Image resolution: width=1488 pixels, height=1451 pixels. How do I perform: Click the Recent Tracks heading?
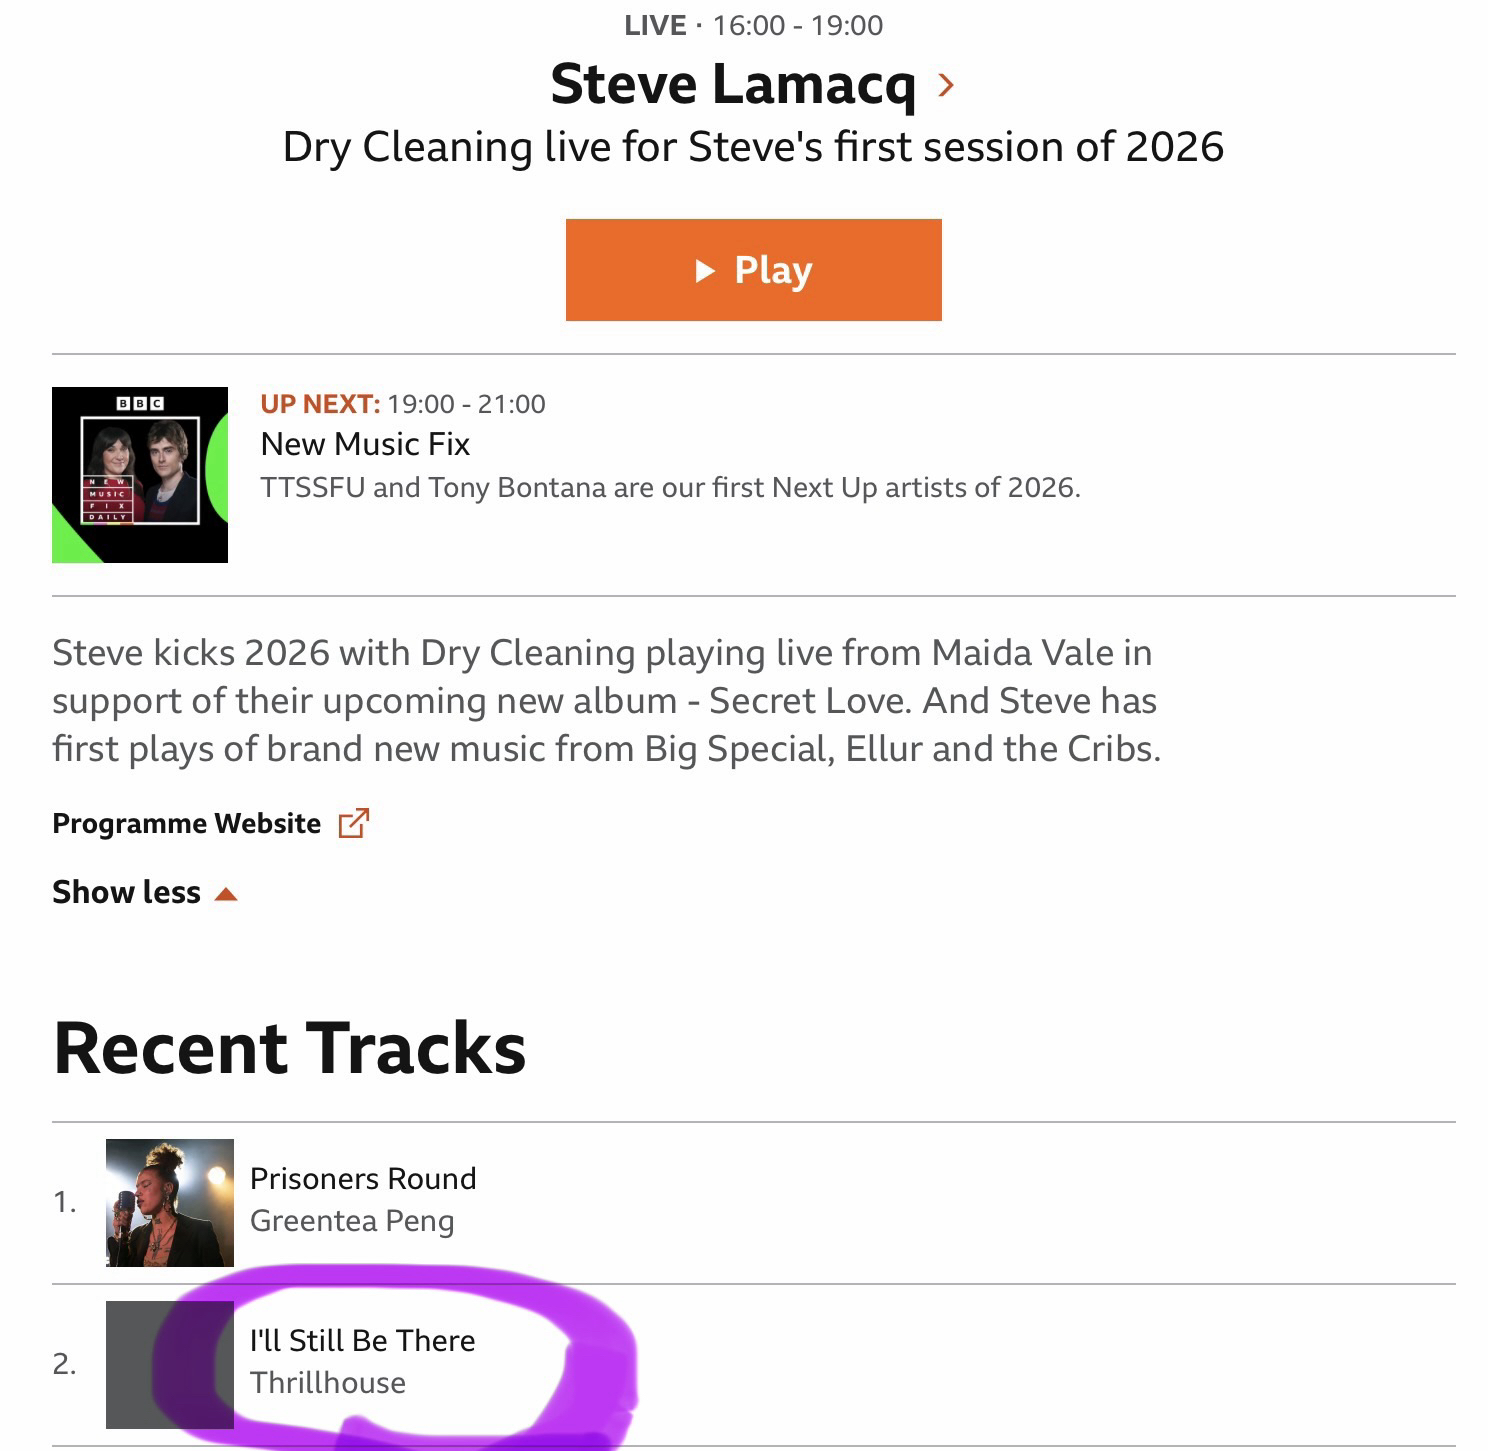[x=290, y=1049]
